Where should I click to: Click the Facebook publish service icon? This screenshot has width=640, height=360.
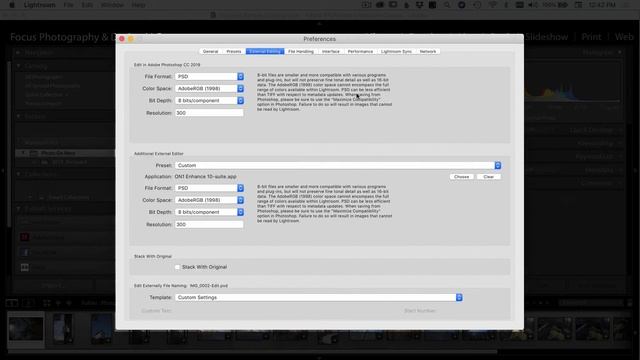pos(24,252)
